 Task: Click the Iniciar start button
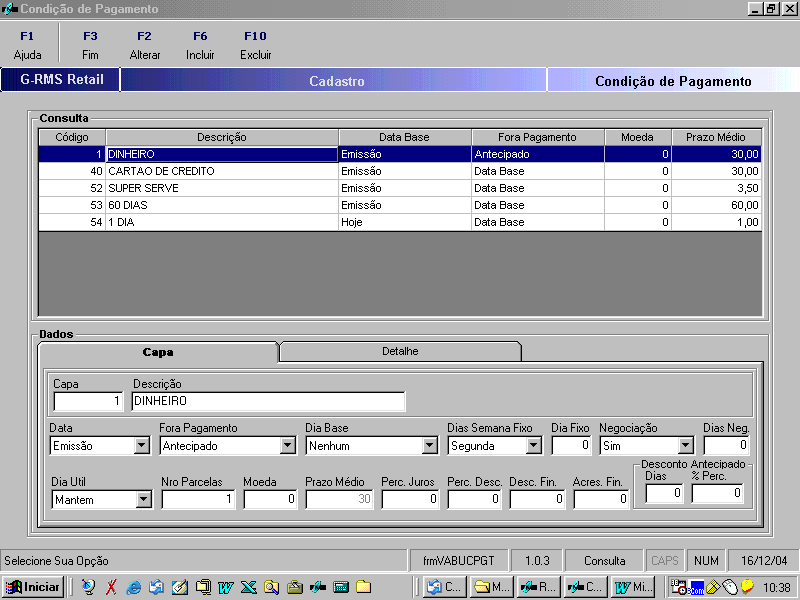32,587
